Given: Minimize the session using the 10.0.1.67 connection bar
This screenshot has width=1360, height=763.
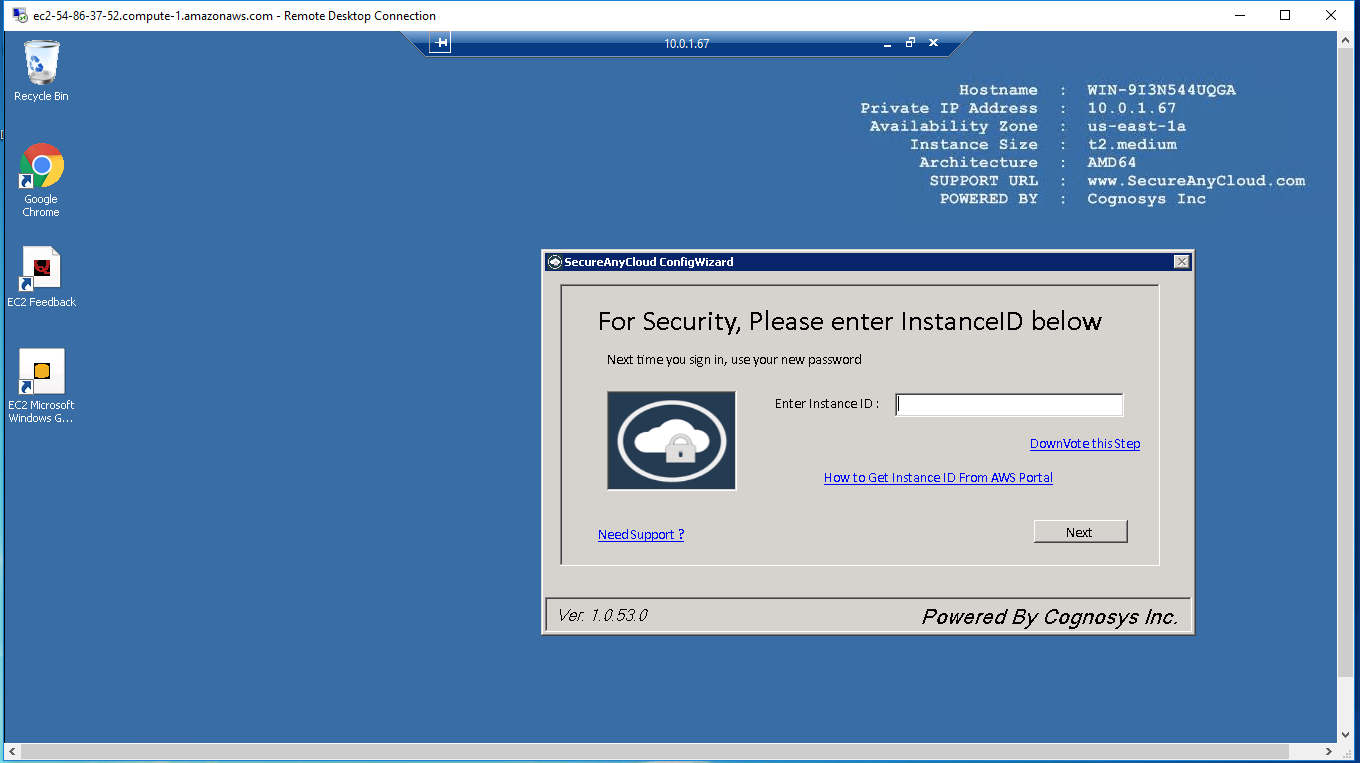Looking at the screenshot, I should click(x=886, y=43).
